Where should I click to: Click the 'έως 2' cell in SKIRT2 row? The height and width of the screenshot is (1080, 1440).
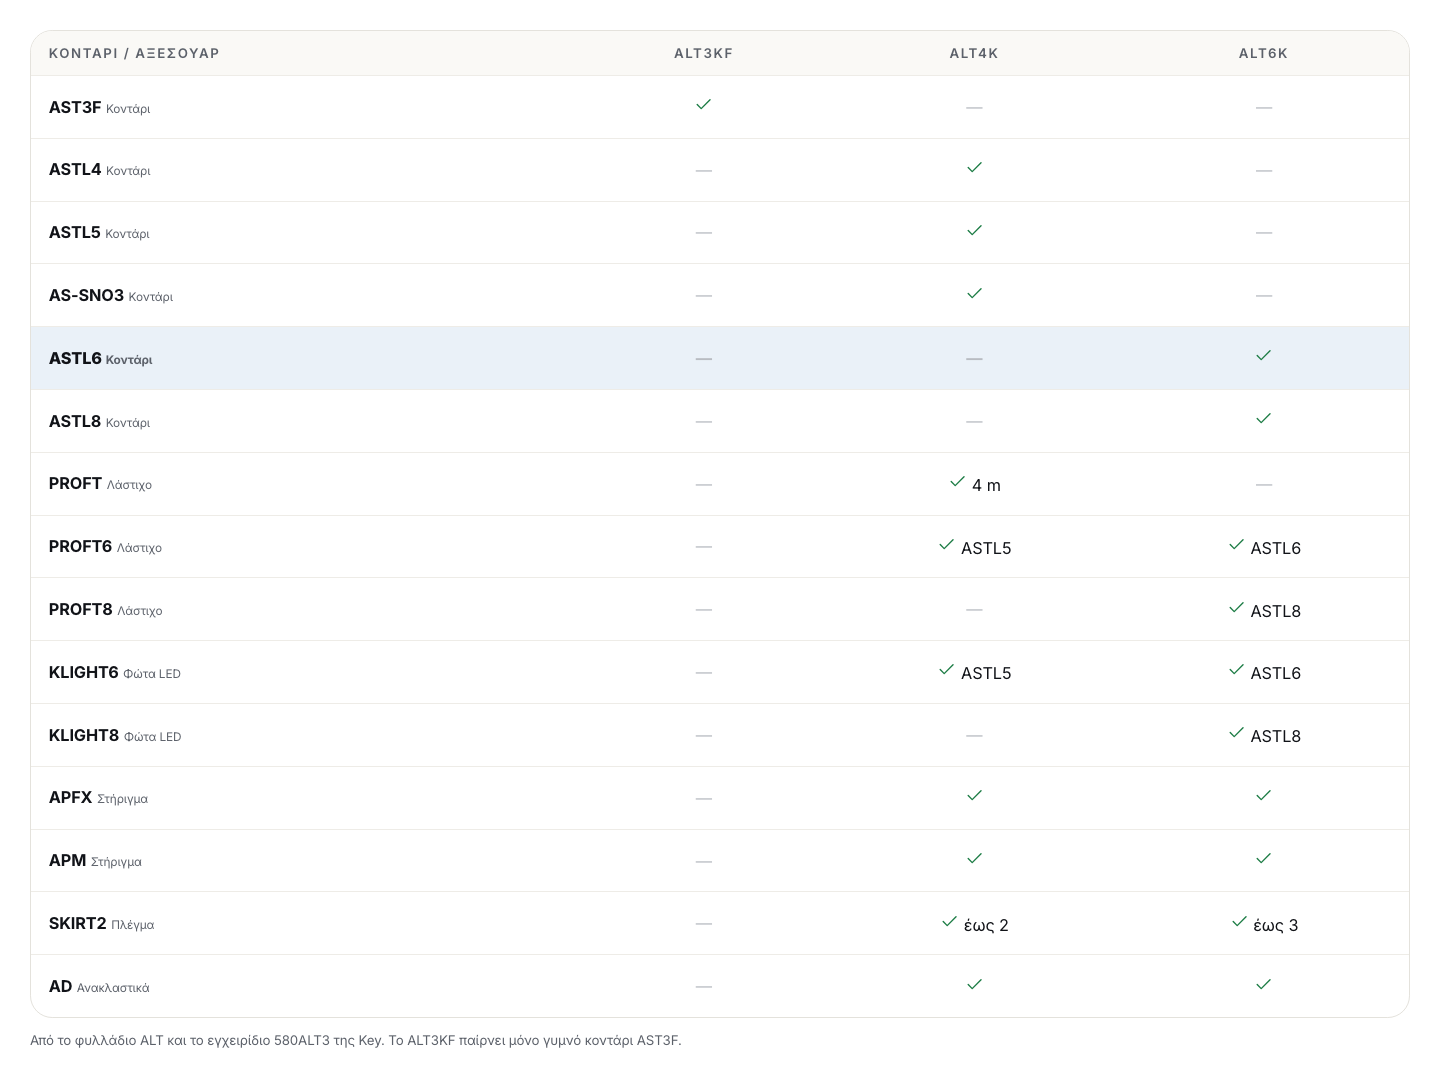pyautogui.click(x=975, y=924)
